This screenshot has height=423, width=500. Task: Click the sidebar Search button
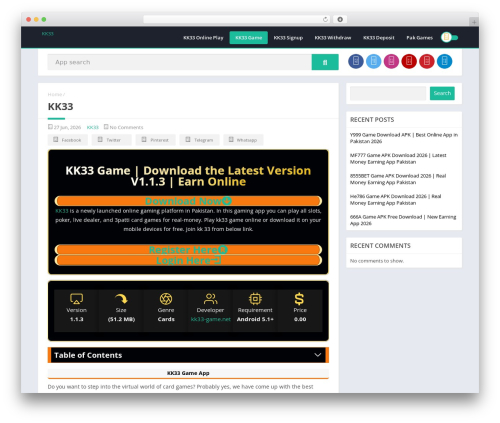tap(442, 93)
